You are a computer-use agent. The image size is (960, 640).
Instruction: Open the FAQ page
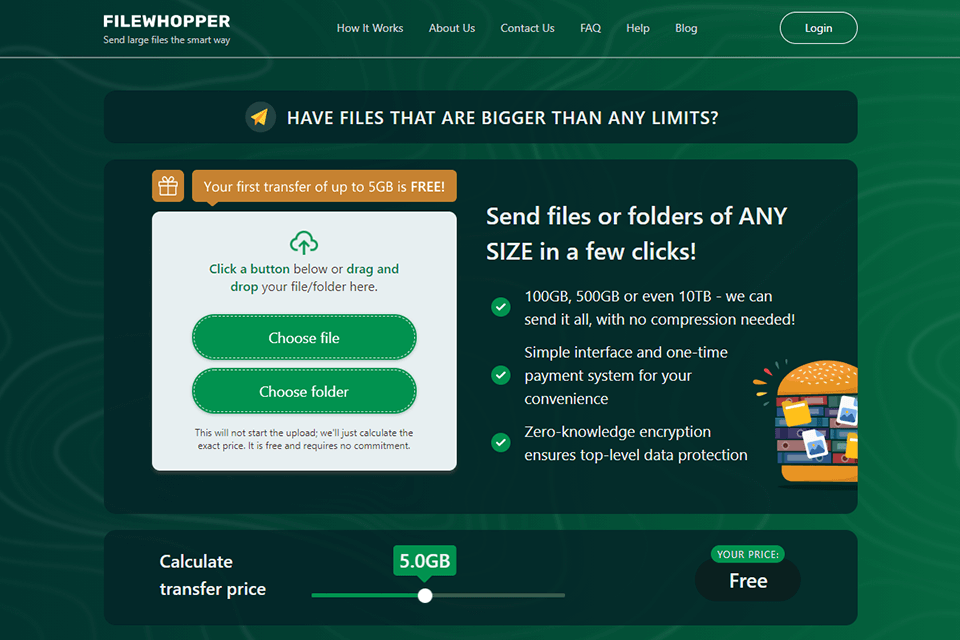tap(590, 28)
